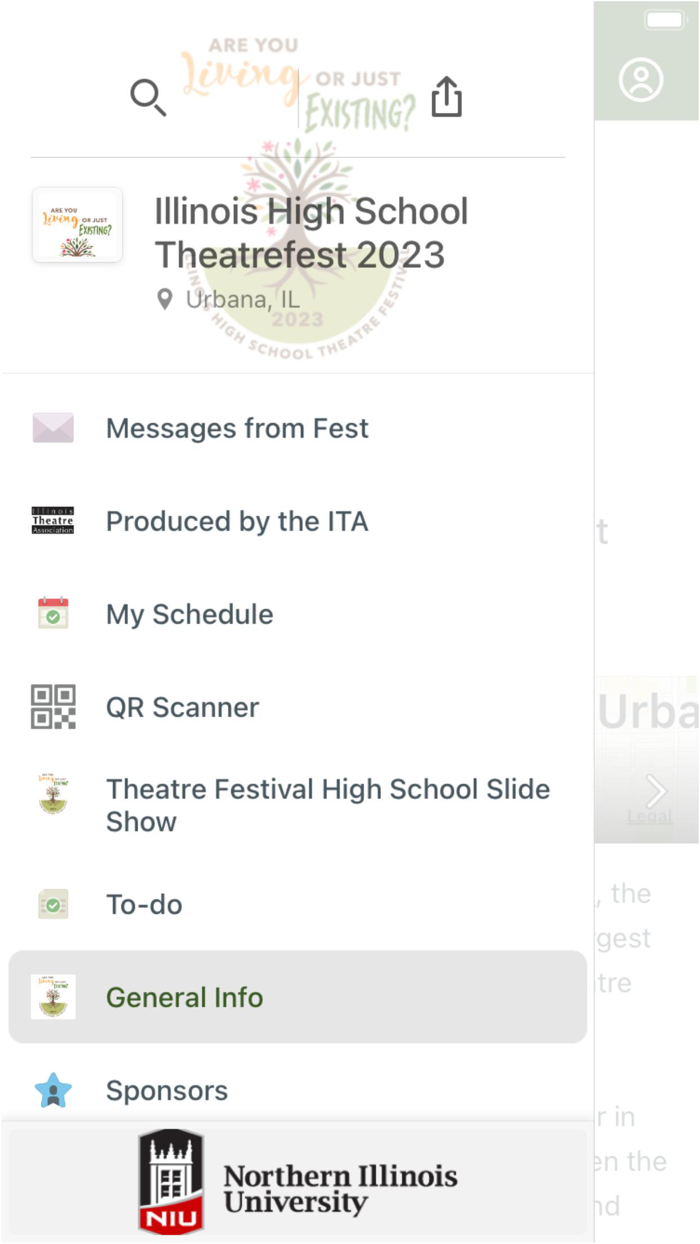Open the user profile icon
The height and width of the screenshot is (1244, 700).
point(643,80)
